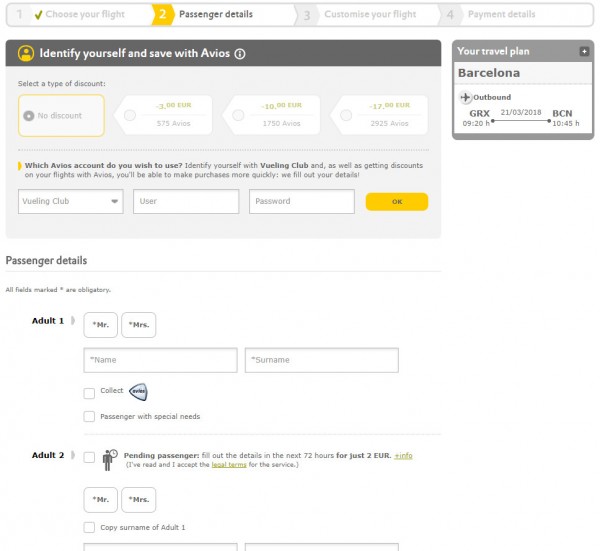Open the Passenger details step tab

[216, 15]
